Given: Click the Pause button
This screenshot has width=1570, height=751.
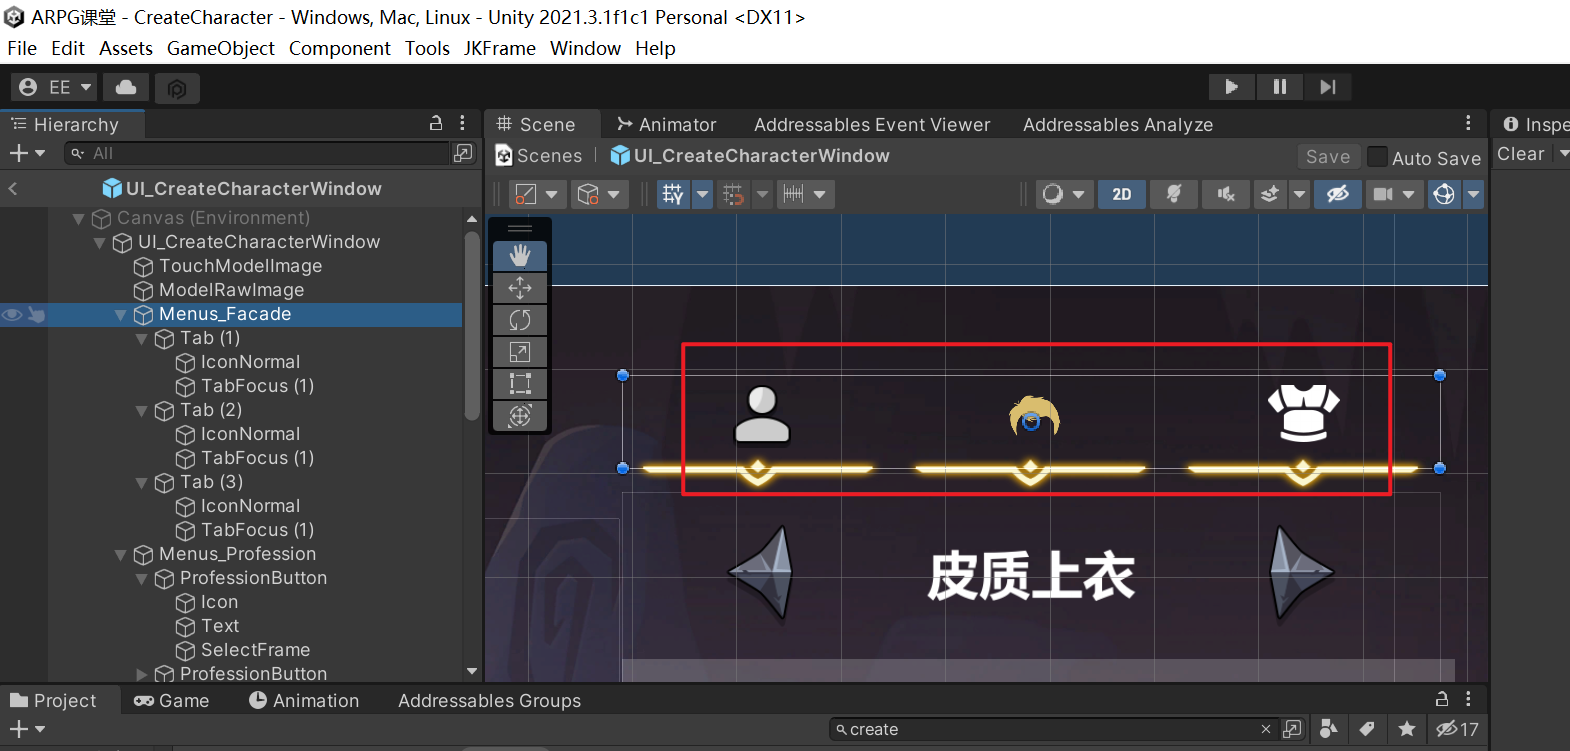Looking at the screenshot, I should 1279,87.
